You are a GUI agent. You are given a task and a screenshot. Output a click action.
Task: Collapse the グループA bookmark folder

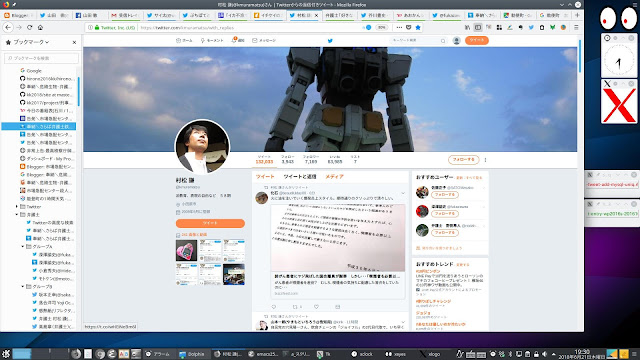pyautogui.click(x=23, y=247)
